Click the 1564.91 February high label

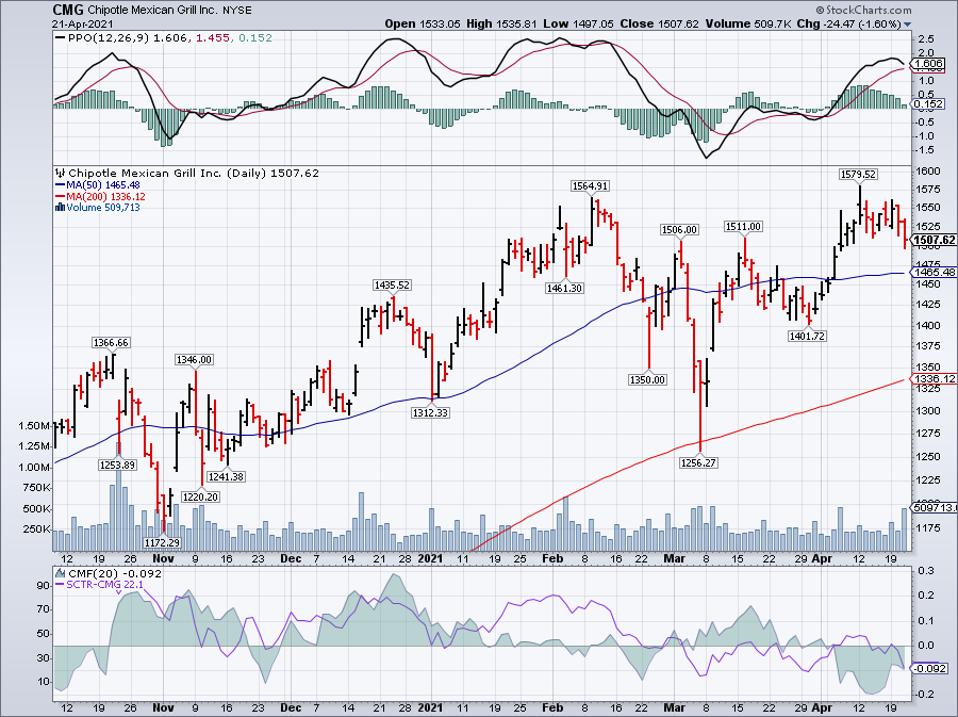(590, 186)
